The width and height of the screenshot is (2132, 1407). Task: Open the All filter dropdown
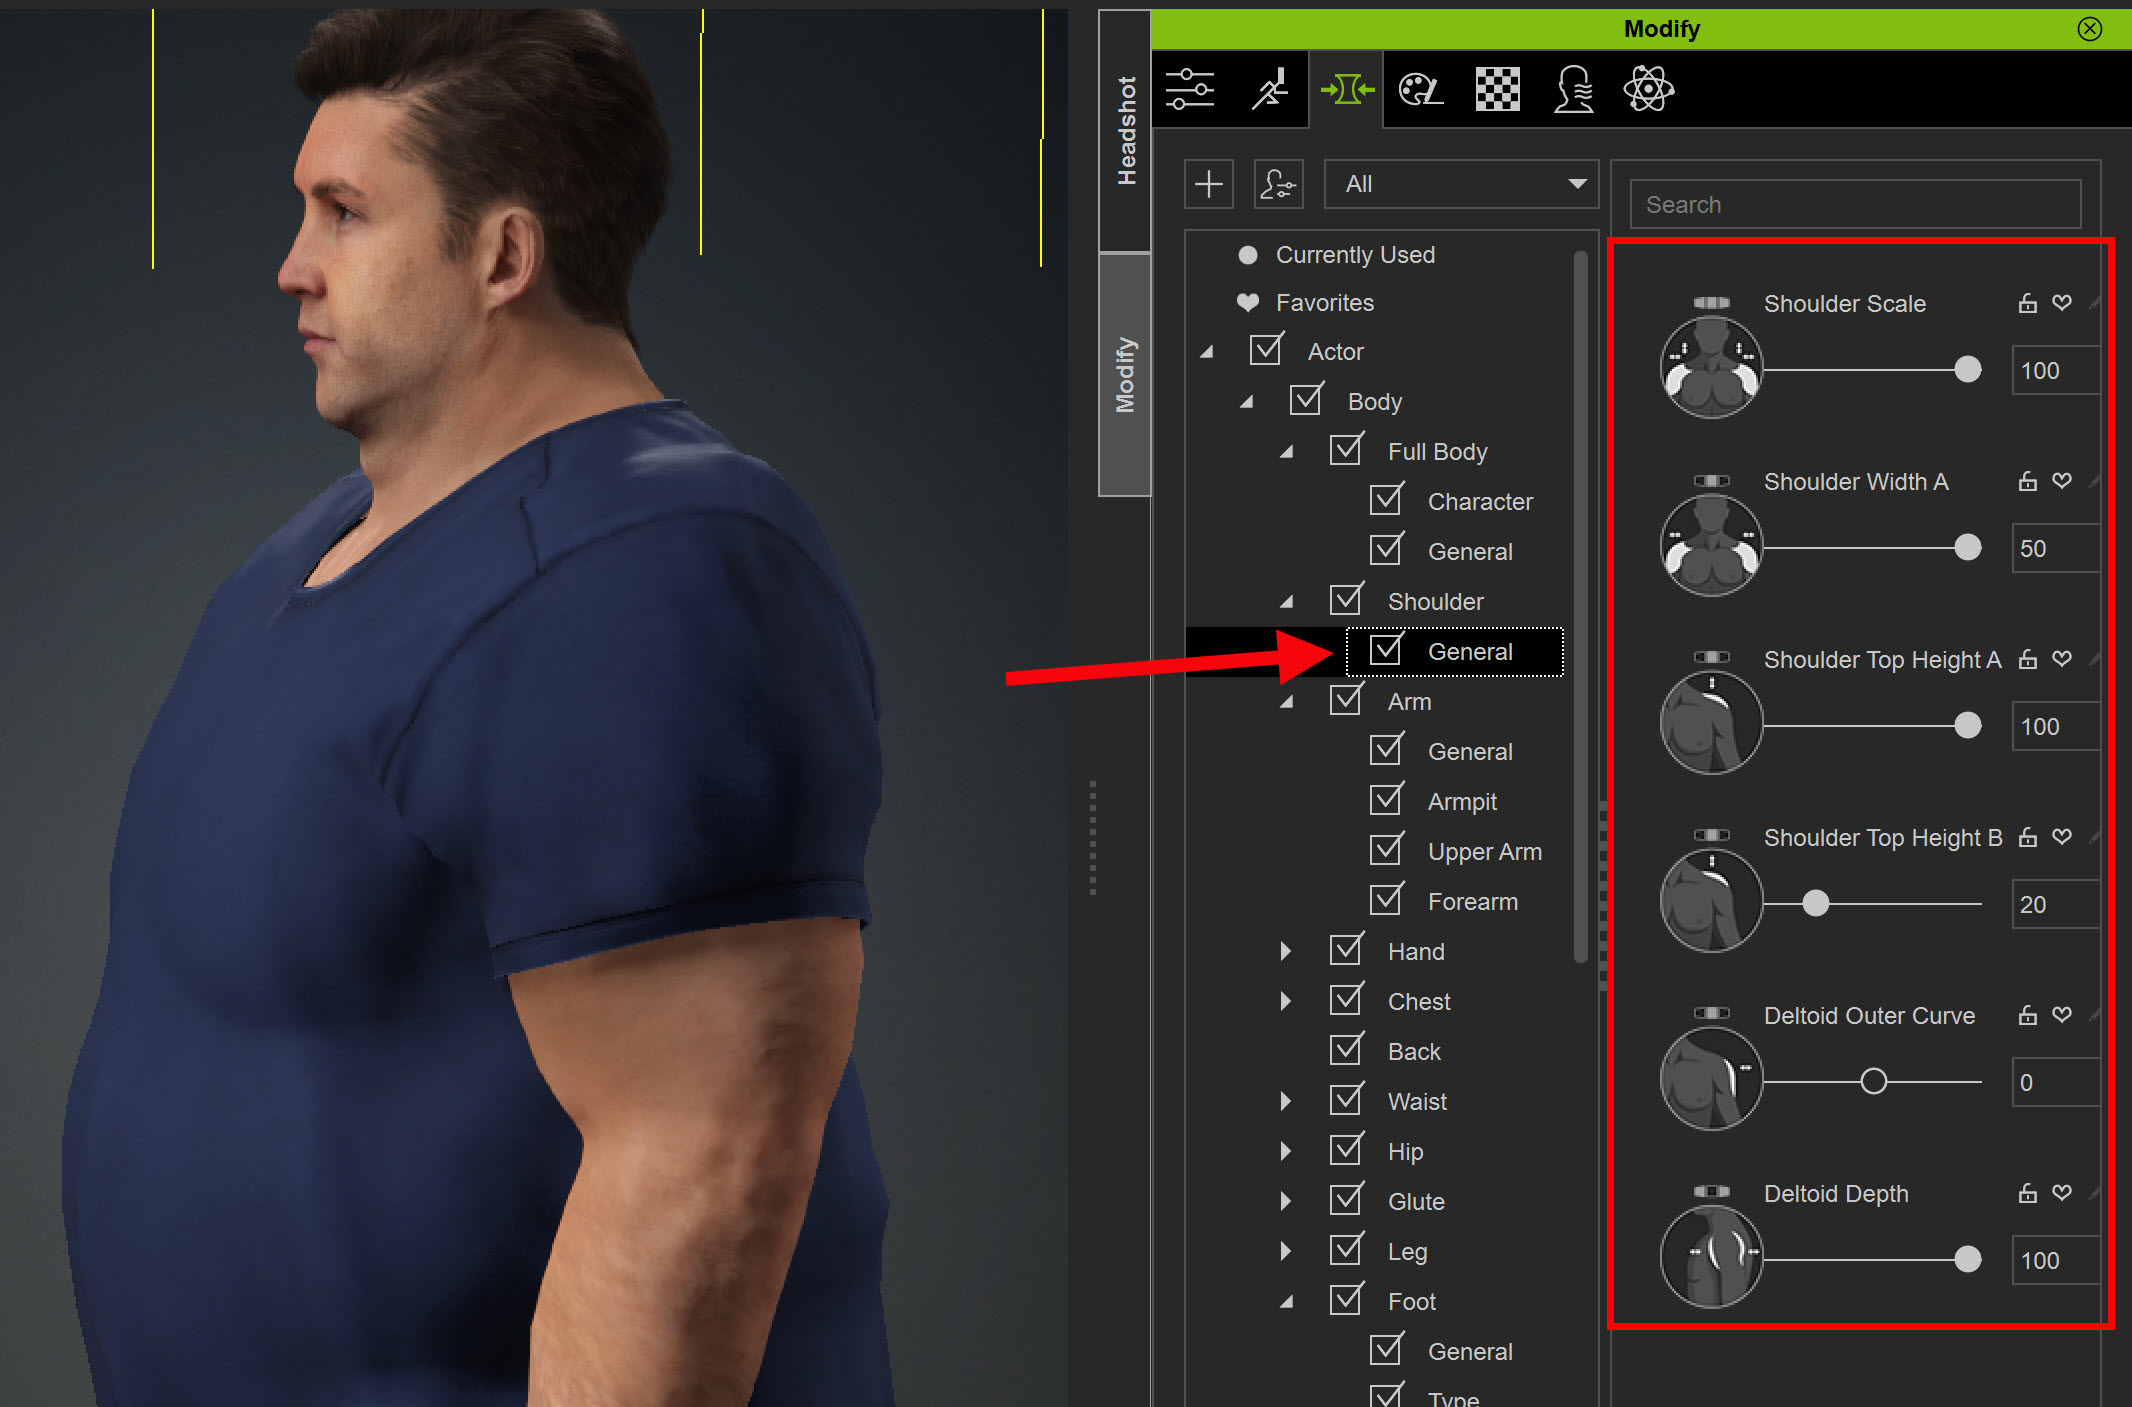pyautogui.click(x=1461, y=184)
